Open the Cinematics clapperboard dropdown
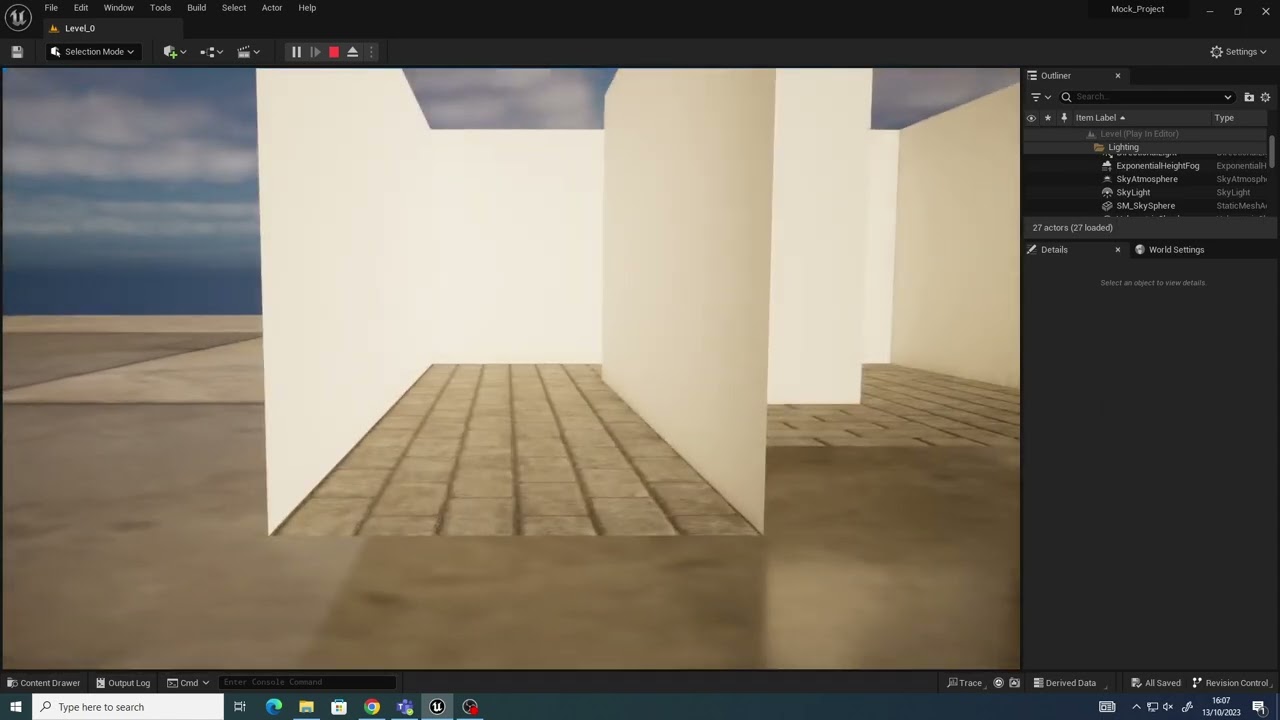Viewport: 1280px width, 720px height. click(249, 52)
